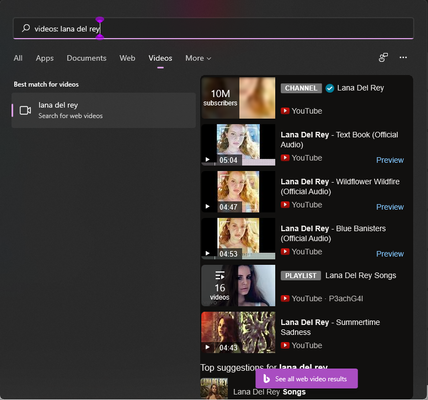The image size is (428, 400).
Task: Open the account sharing icon near ellipsis
Action: coord(383,57)
